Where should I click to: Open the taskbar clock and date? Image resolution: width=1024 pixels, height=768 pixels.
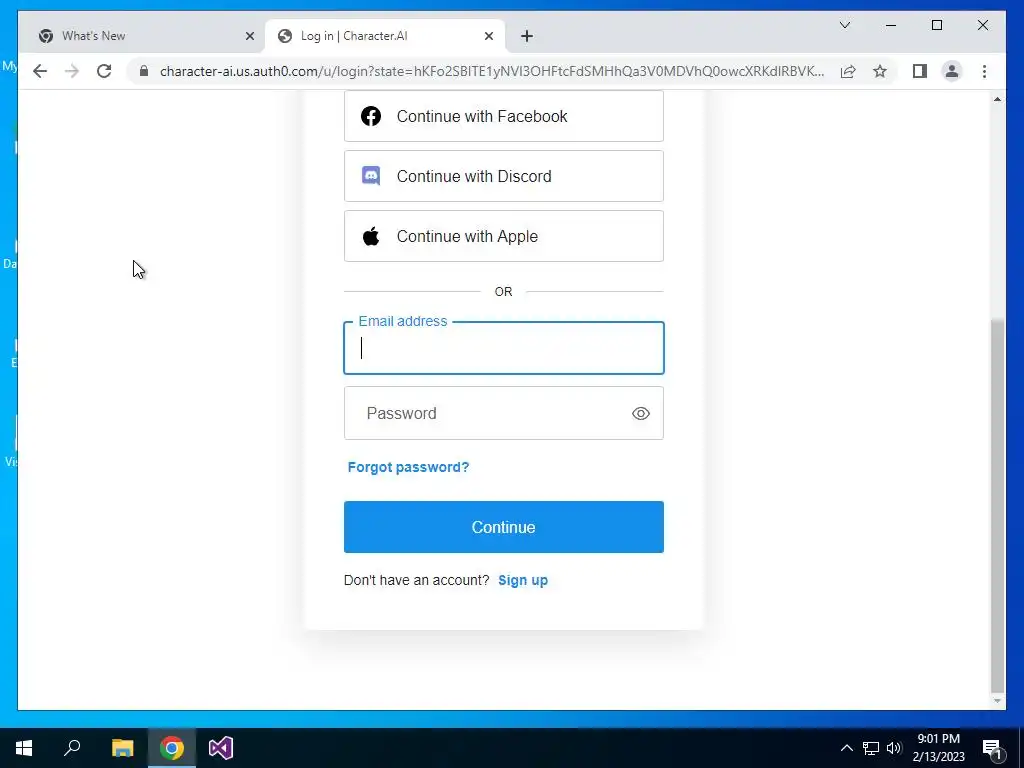[938, 748]
